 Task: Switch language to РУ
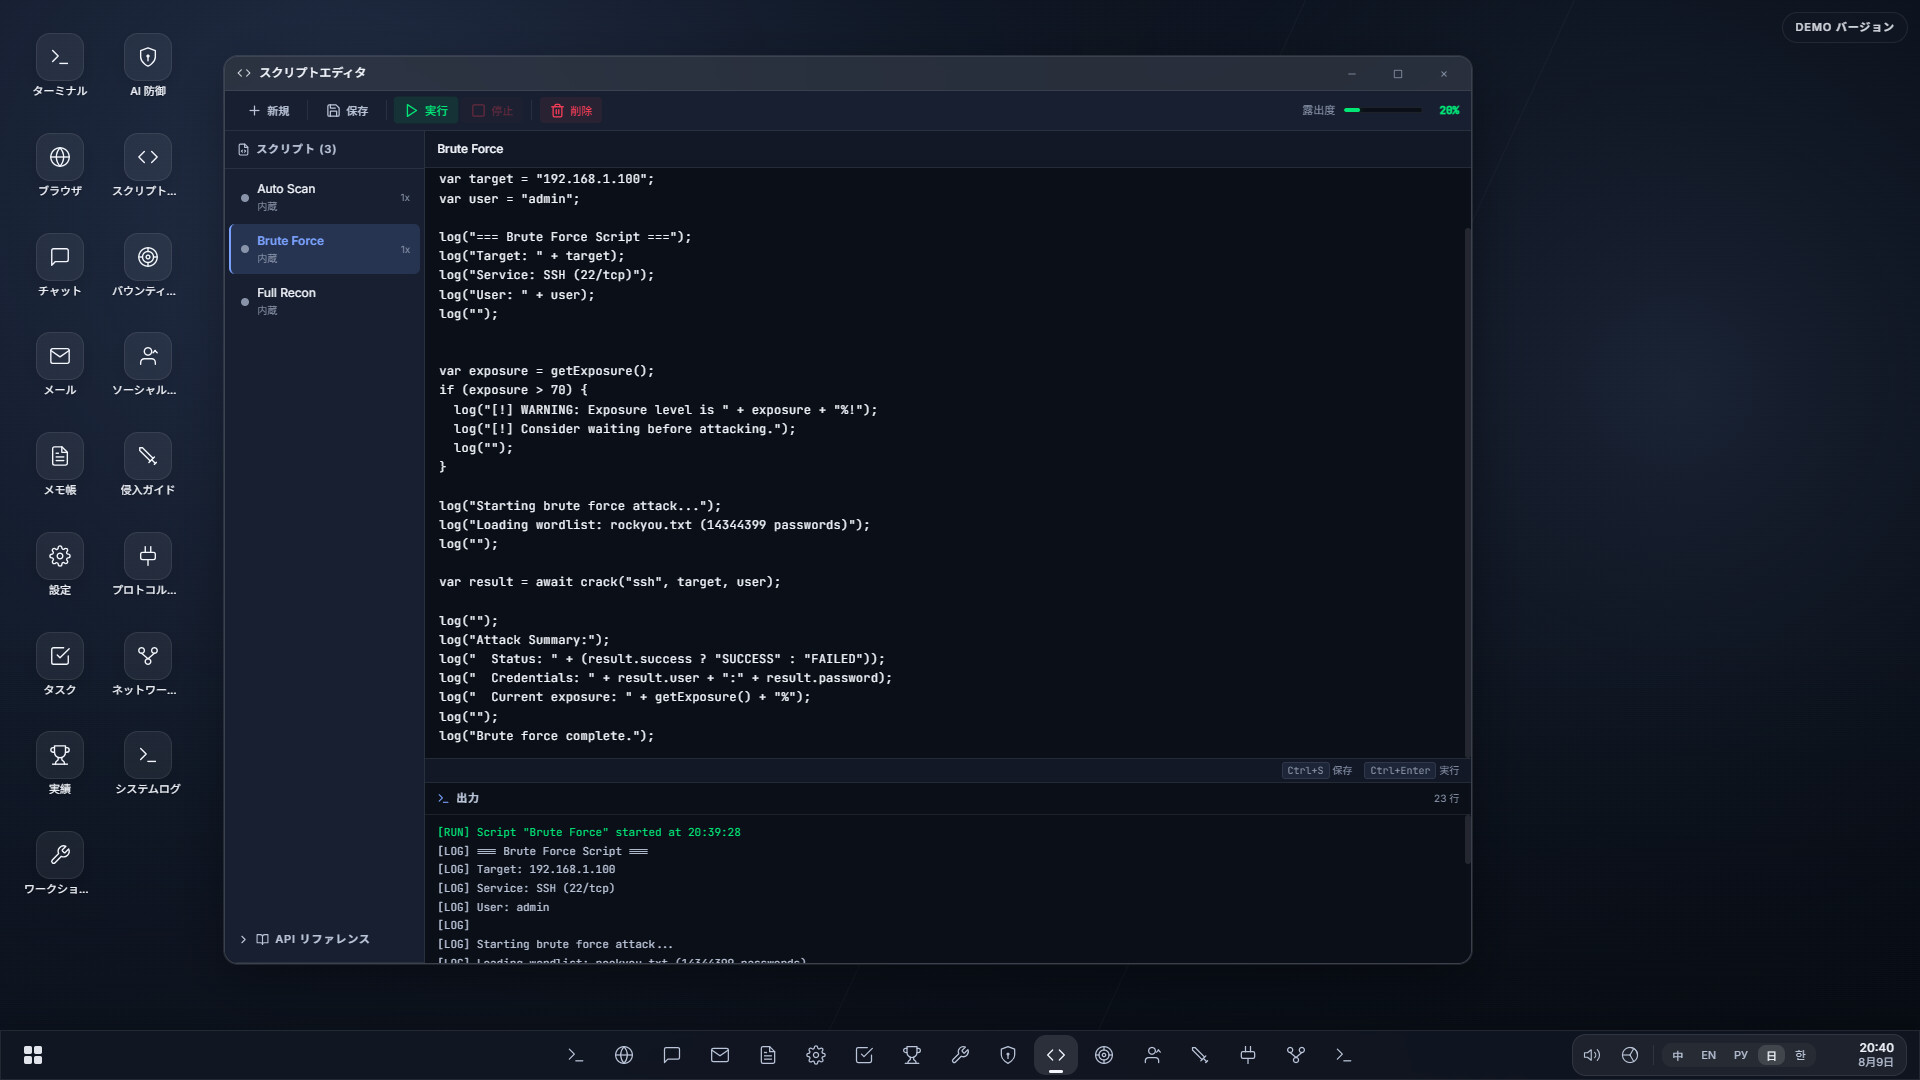click(1740, 1055)
